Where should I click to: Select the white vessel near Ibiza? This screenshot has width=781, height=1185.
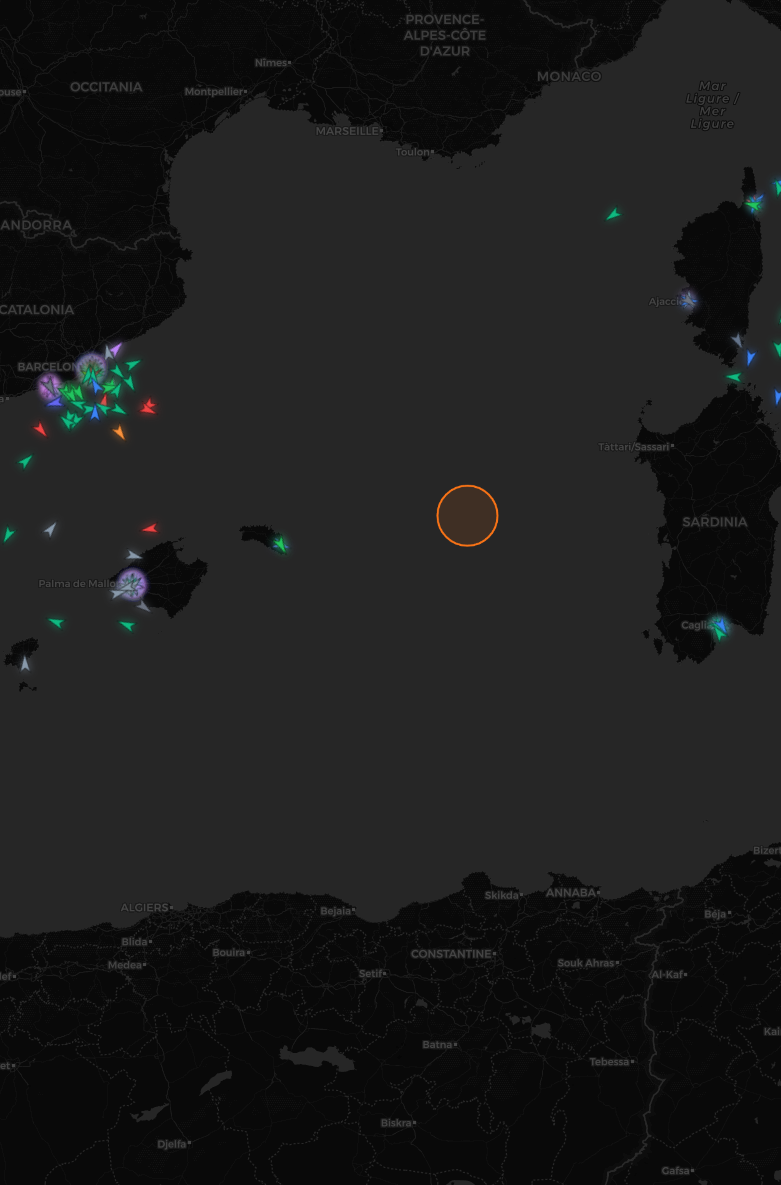(x=25, y=663)
